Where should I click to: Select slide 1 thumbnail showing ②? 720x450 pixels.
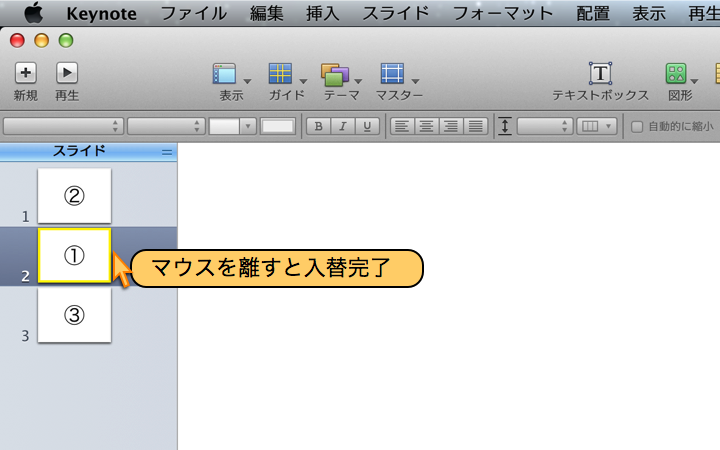[74, 196]
